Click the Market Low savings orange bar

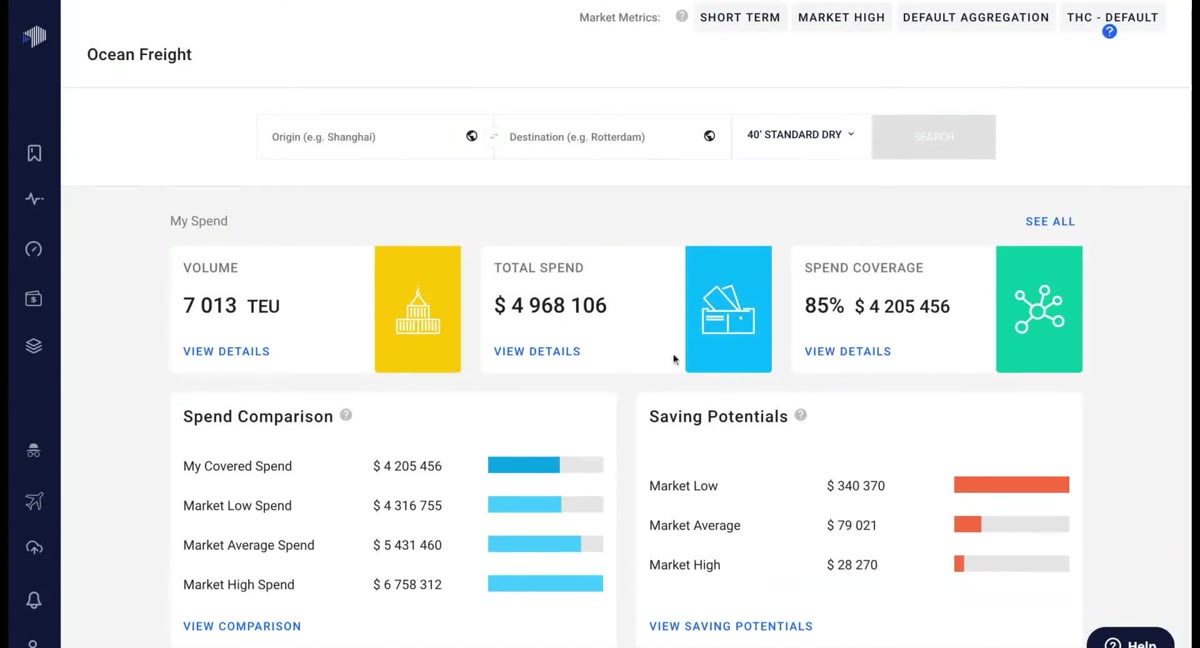pos(1012,485)
